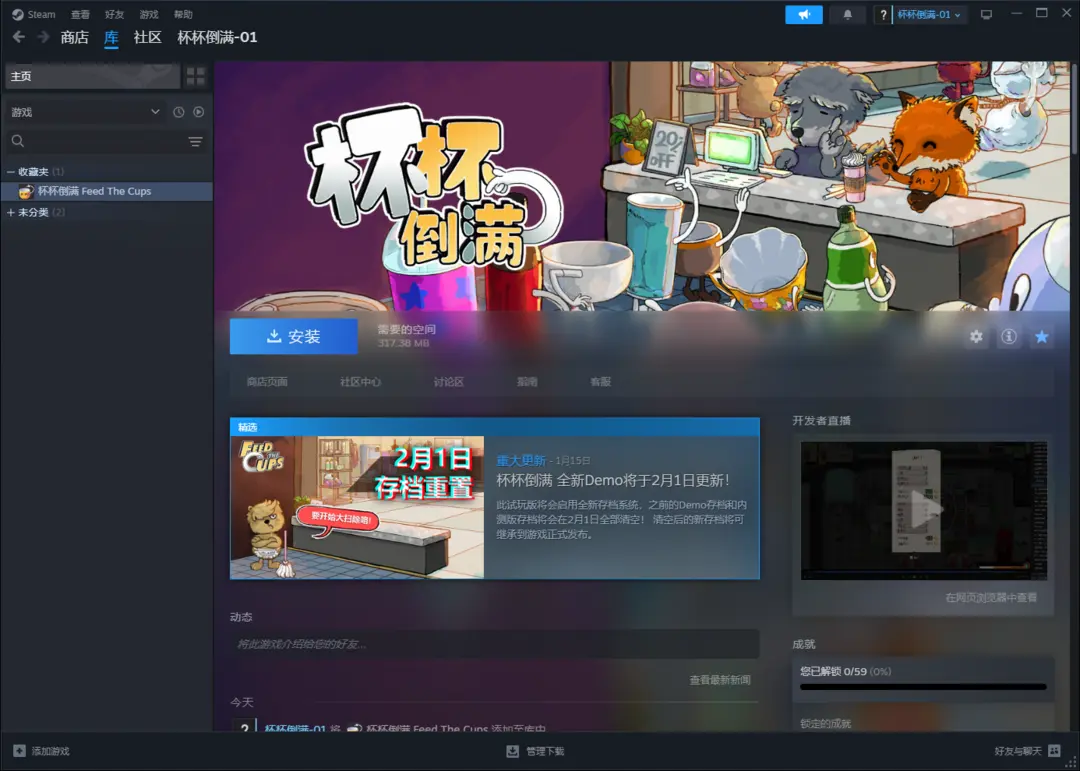Viewport: 1080px width, 771px height.
Task: Expand the 未分类 collection
Action: (11, 213)
